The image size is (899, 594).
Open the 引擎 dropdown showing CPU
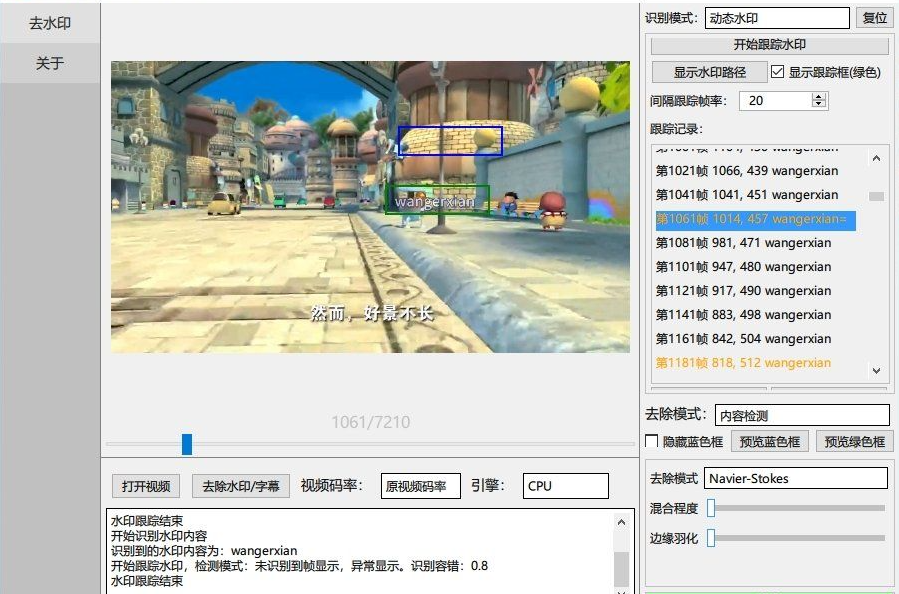[565, 486]
